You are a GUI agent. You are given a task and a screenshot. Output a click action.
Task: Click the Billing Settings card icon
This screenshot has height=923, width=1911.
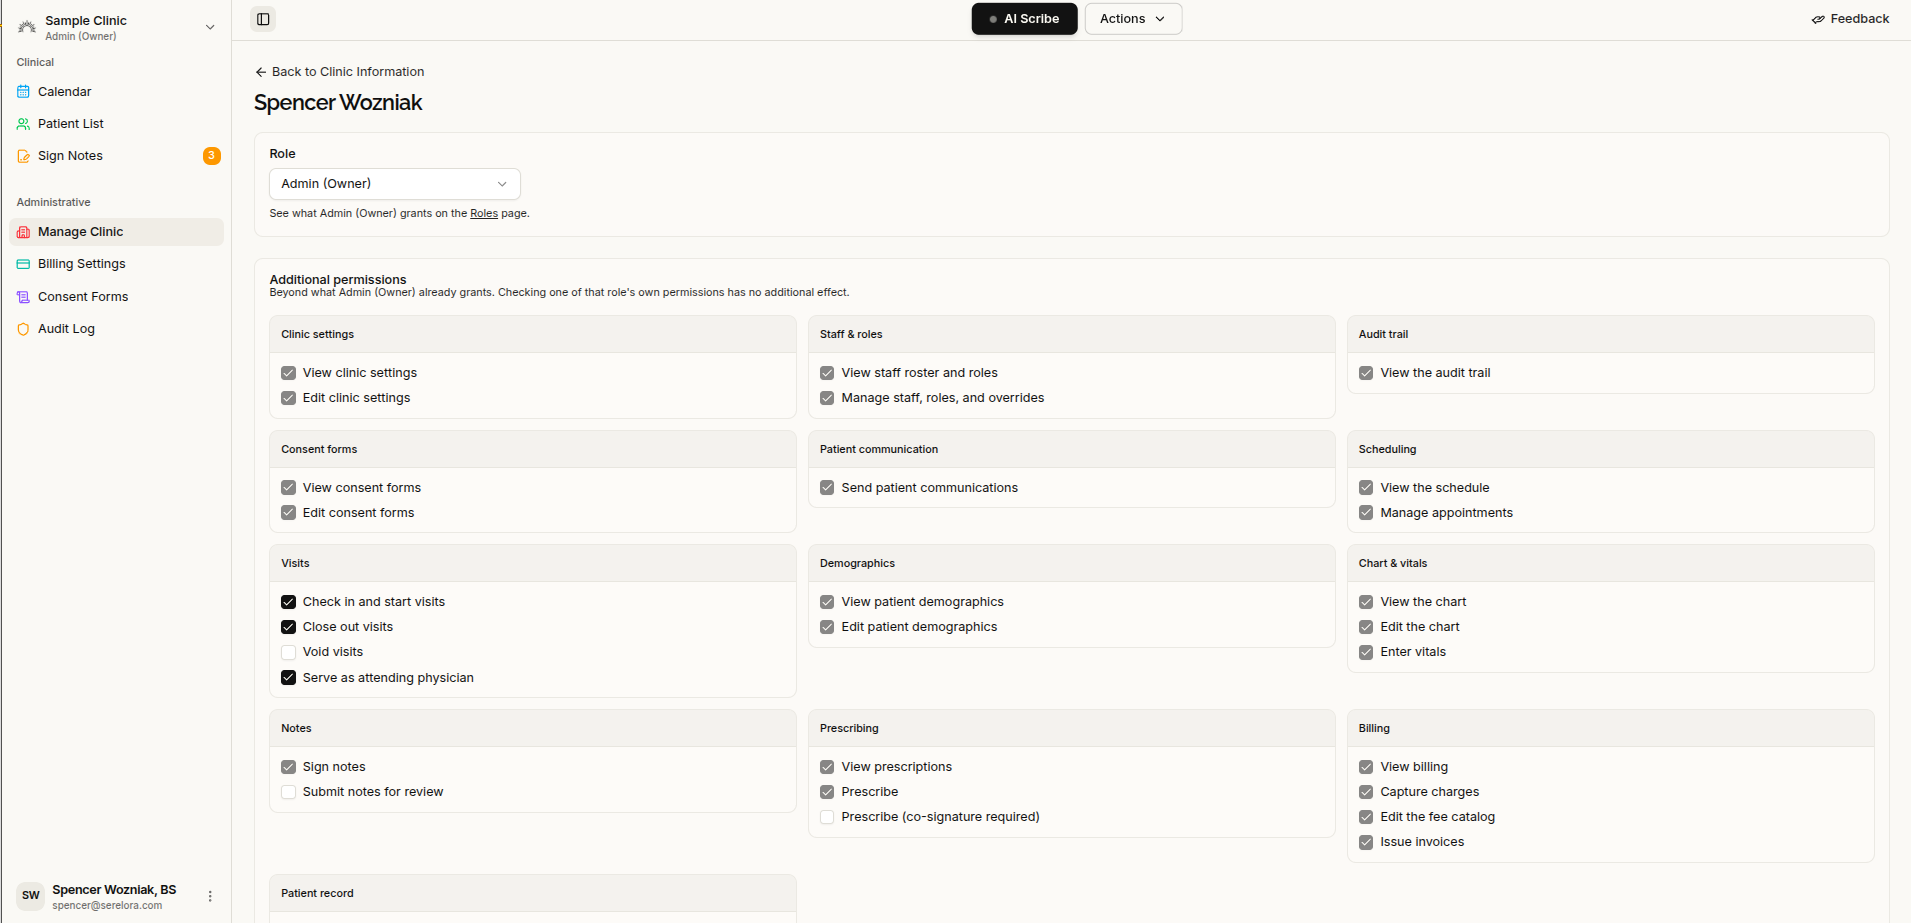coord(23,264)
